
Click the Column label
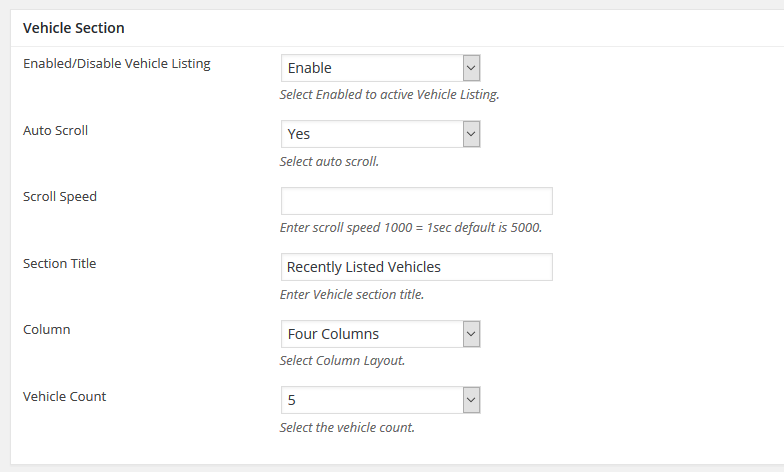(46, 330)
